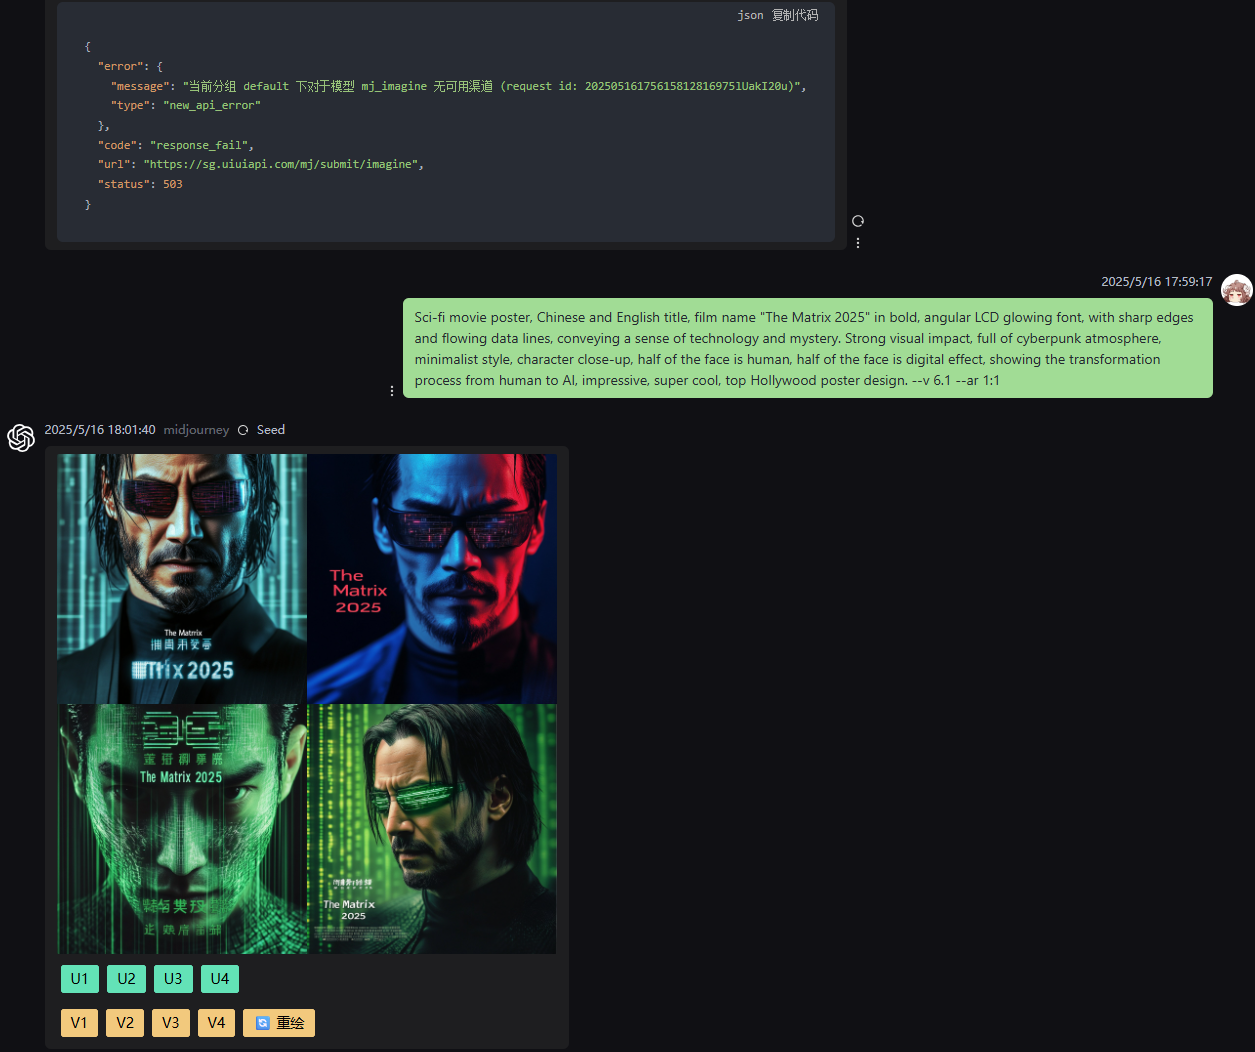Create variation of image three with V3
This screenshot has height=1052, width=1255.
(x=171, y=1023)
